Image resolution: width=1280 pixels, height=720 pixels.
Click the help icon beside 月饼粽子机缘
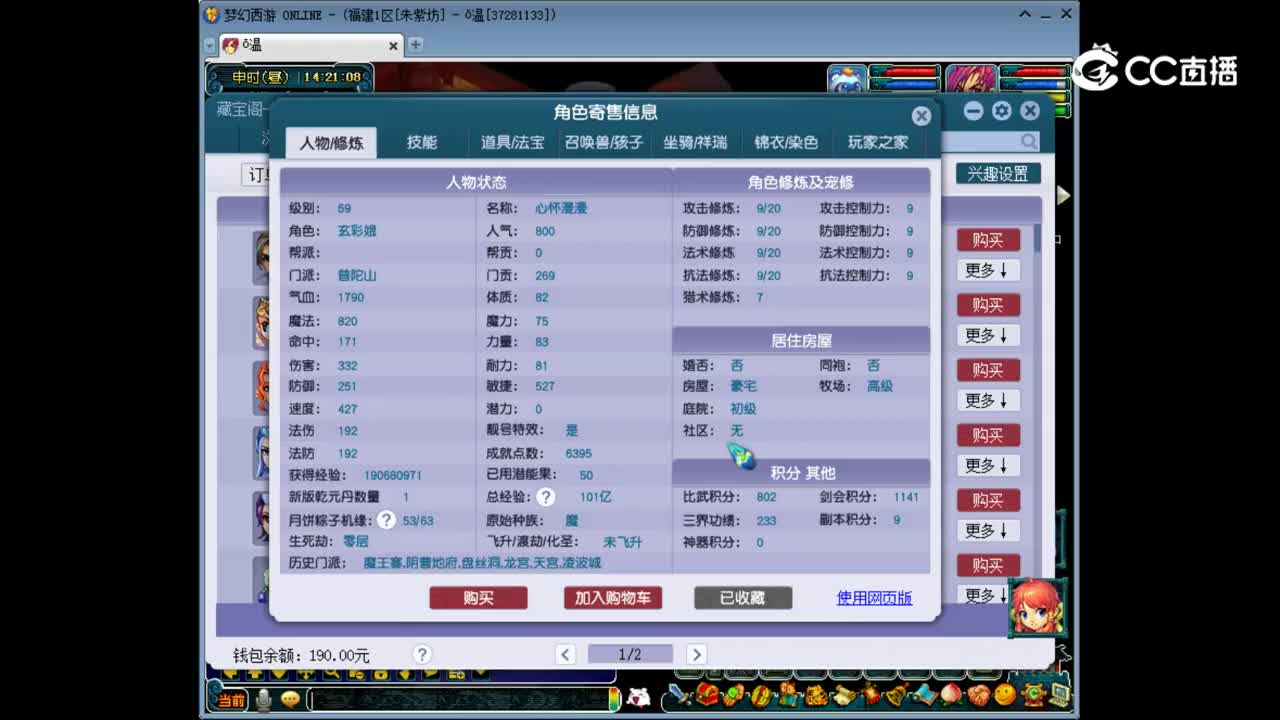pyautogui.click(x=386, y=520)
